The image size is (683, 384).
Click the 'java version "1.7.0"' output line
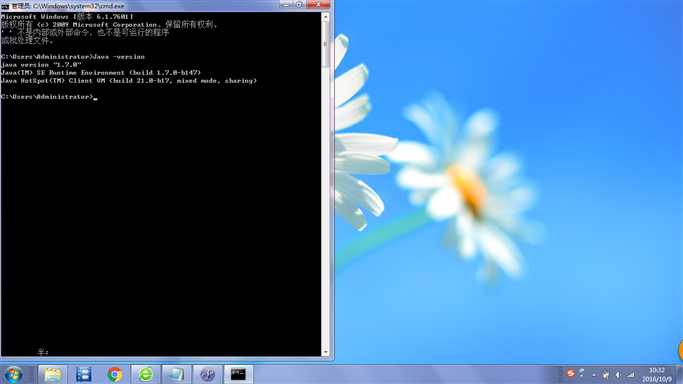coord(41,64)
